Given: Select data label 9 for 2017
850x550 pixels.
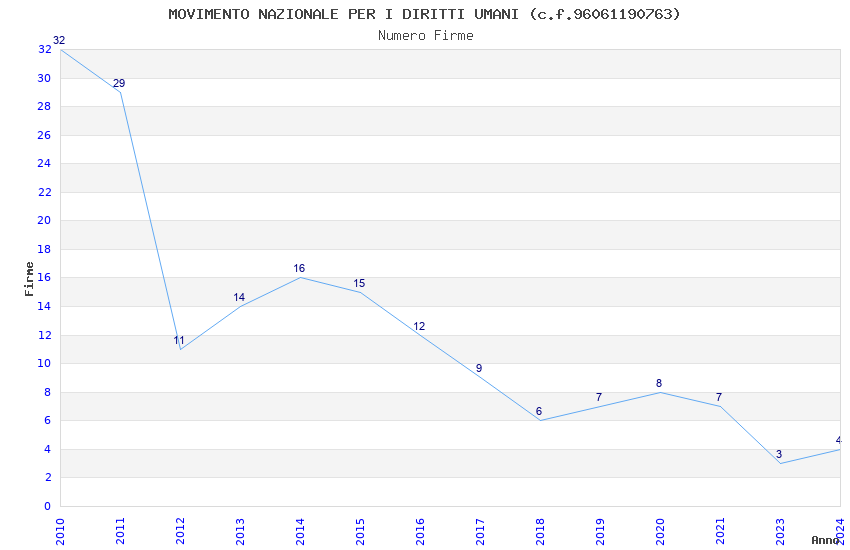Looking at the screenshot, I should tap(479, 368).
